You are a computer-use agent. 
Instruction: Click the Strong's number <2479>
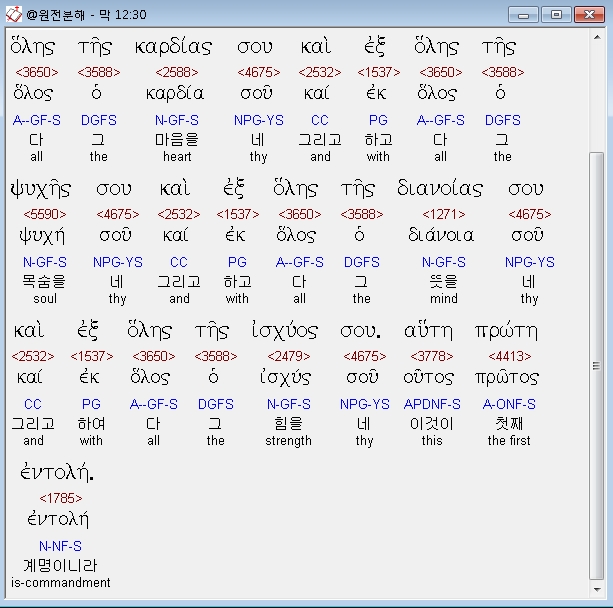(x=289, y=356)
